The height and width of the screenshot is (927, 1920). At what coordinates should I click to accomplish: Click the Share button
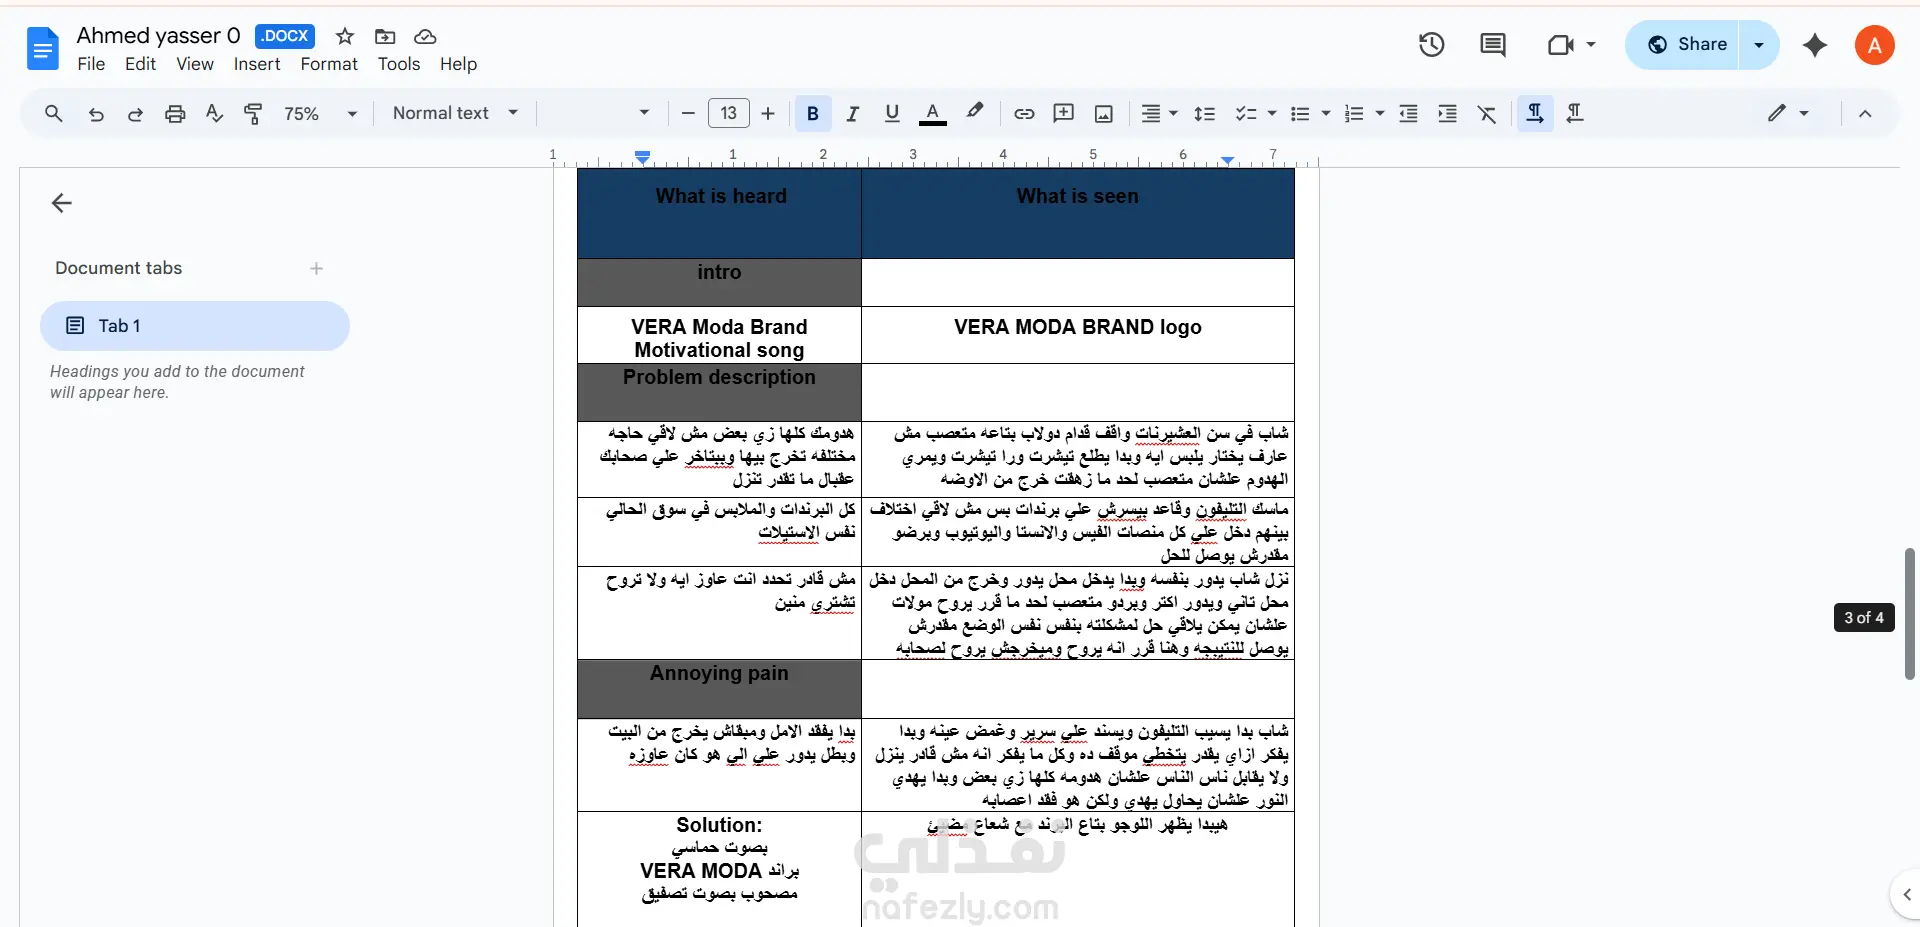pyautogui.click(x=1684, y=45)
